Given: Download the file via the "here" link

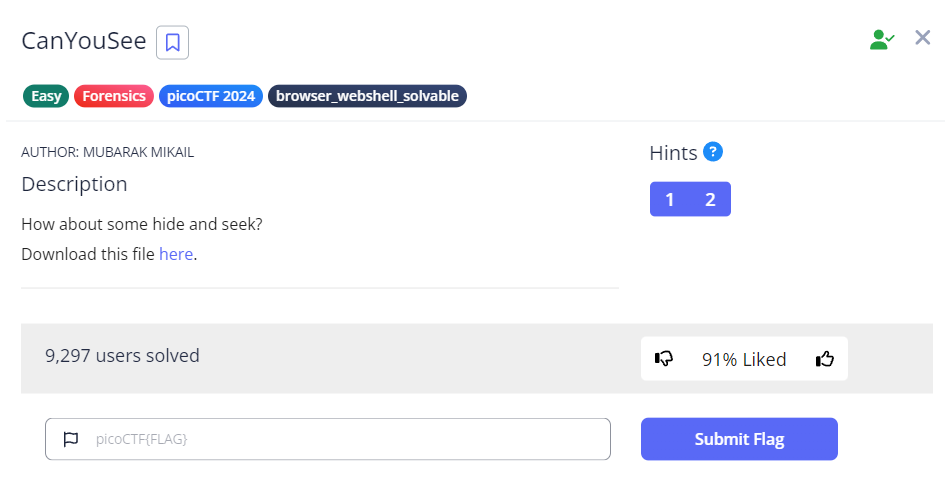Looking at the screenshot, I should (x=176, y=254).
